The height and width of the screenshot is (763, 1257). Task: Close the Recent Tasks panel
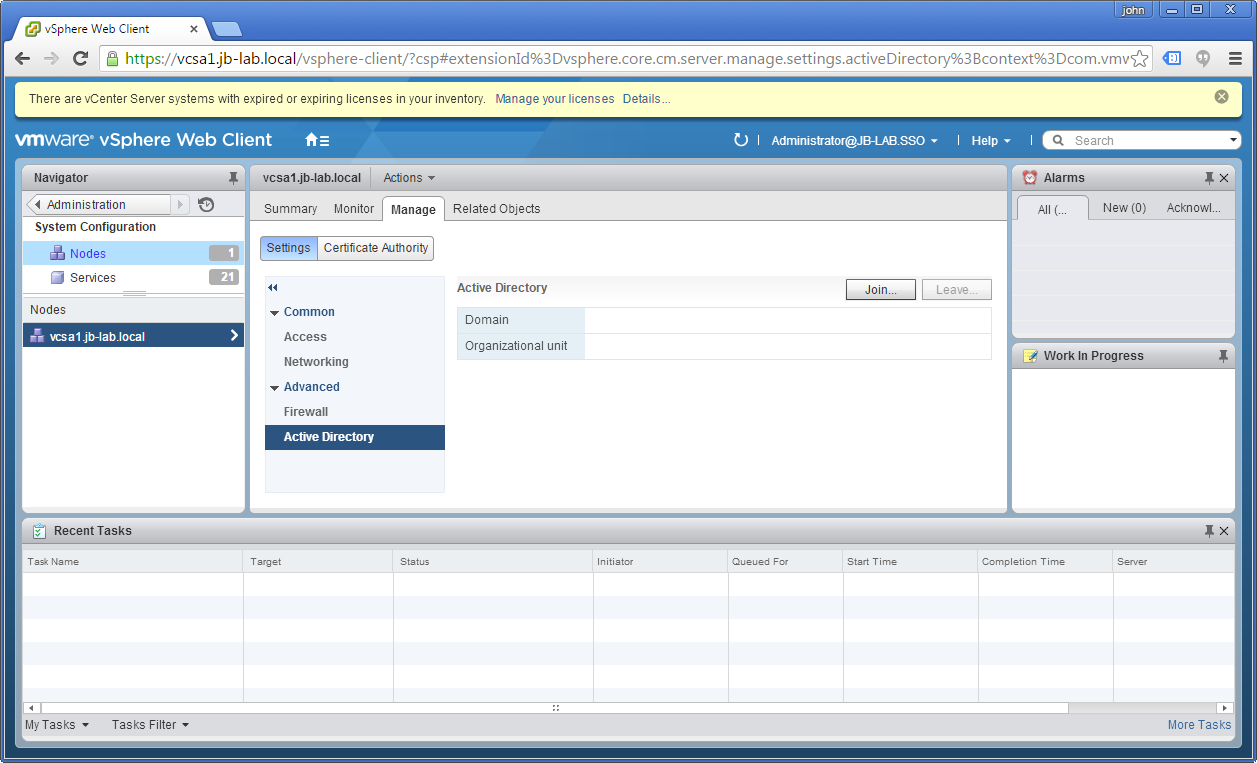point(1224,531)
